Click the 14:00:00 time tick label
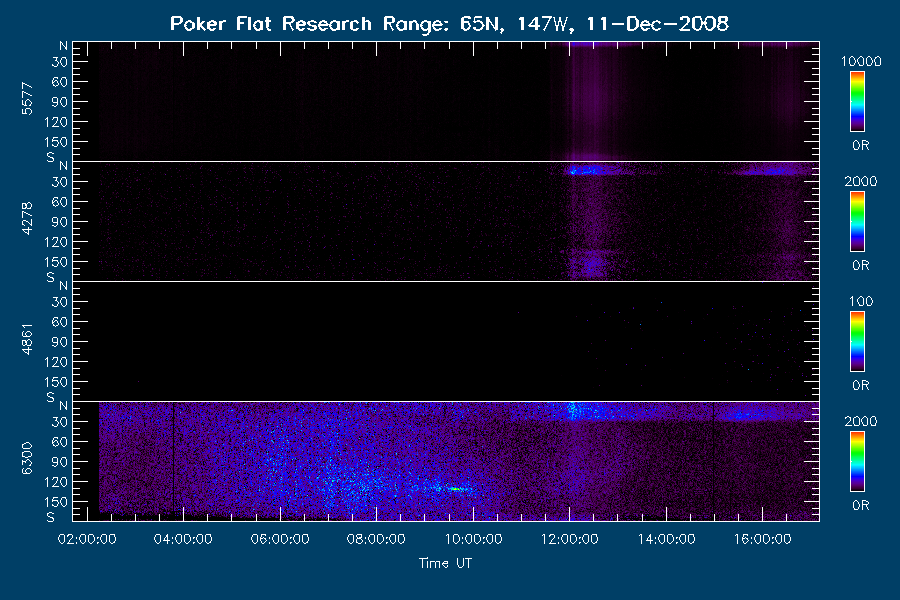This screenshot has height=600, width=900. (666, 539)
